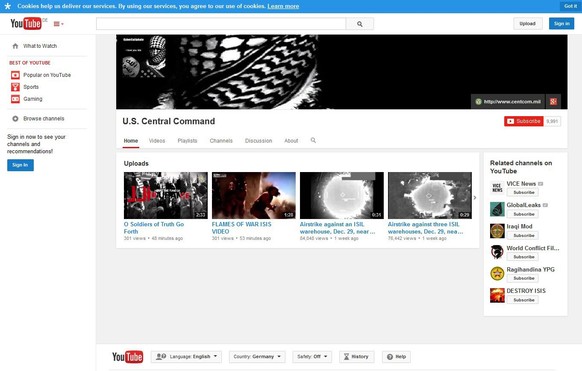Viewport: 582px width, 371px height.
Task: Open What to Watch home icon
Action: click(15, 46)
